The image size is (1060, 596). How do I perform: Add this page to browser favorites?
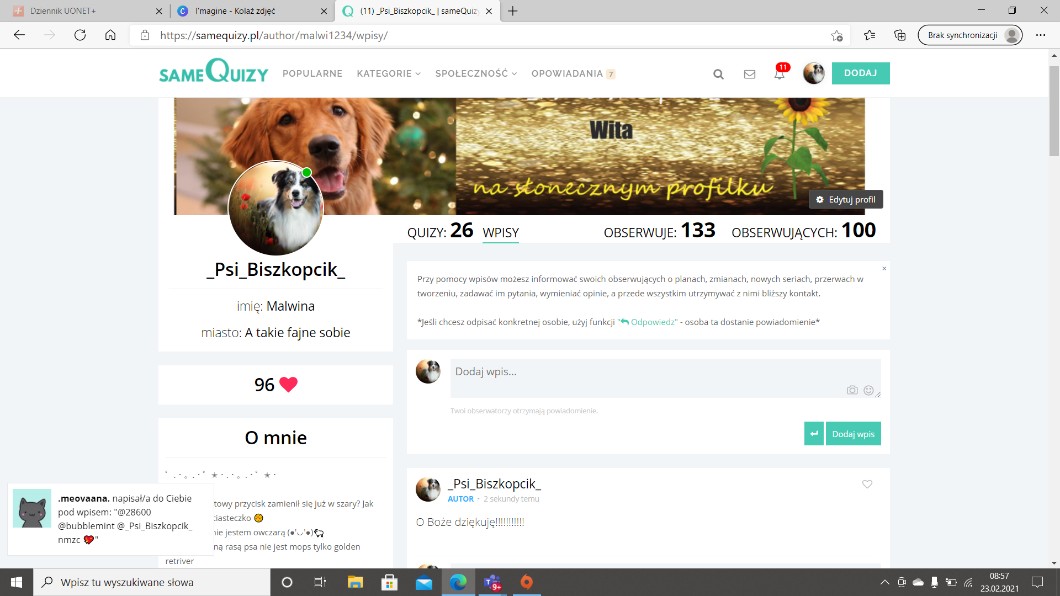tap(837, 35)
